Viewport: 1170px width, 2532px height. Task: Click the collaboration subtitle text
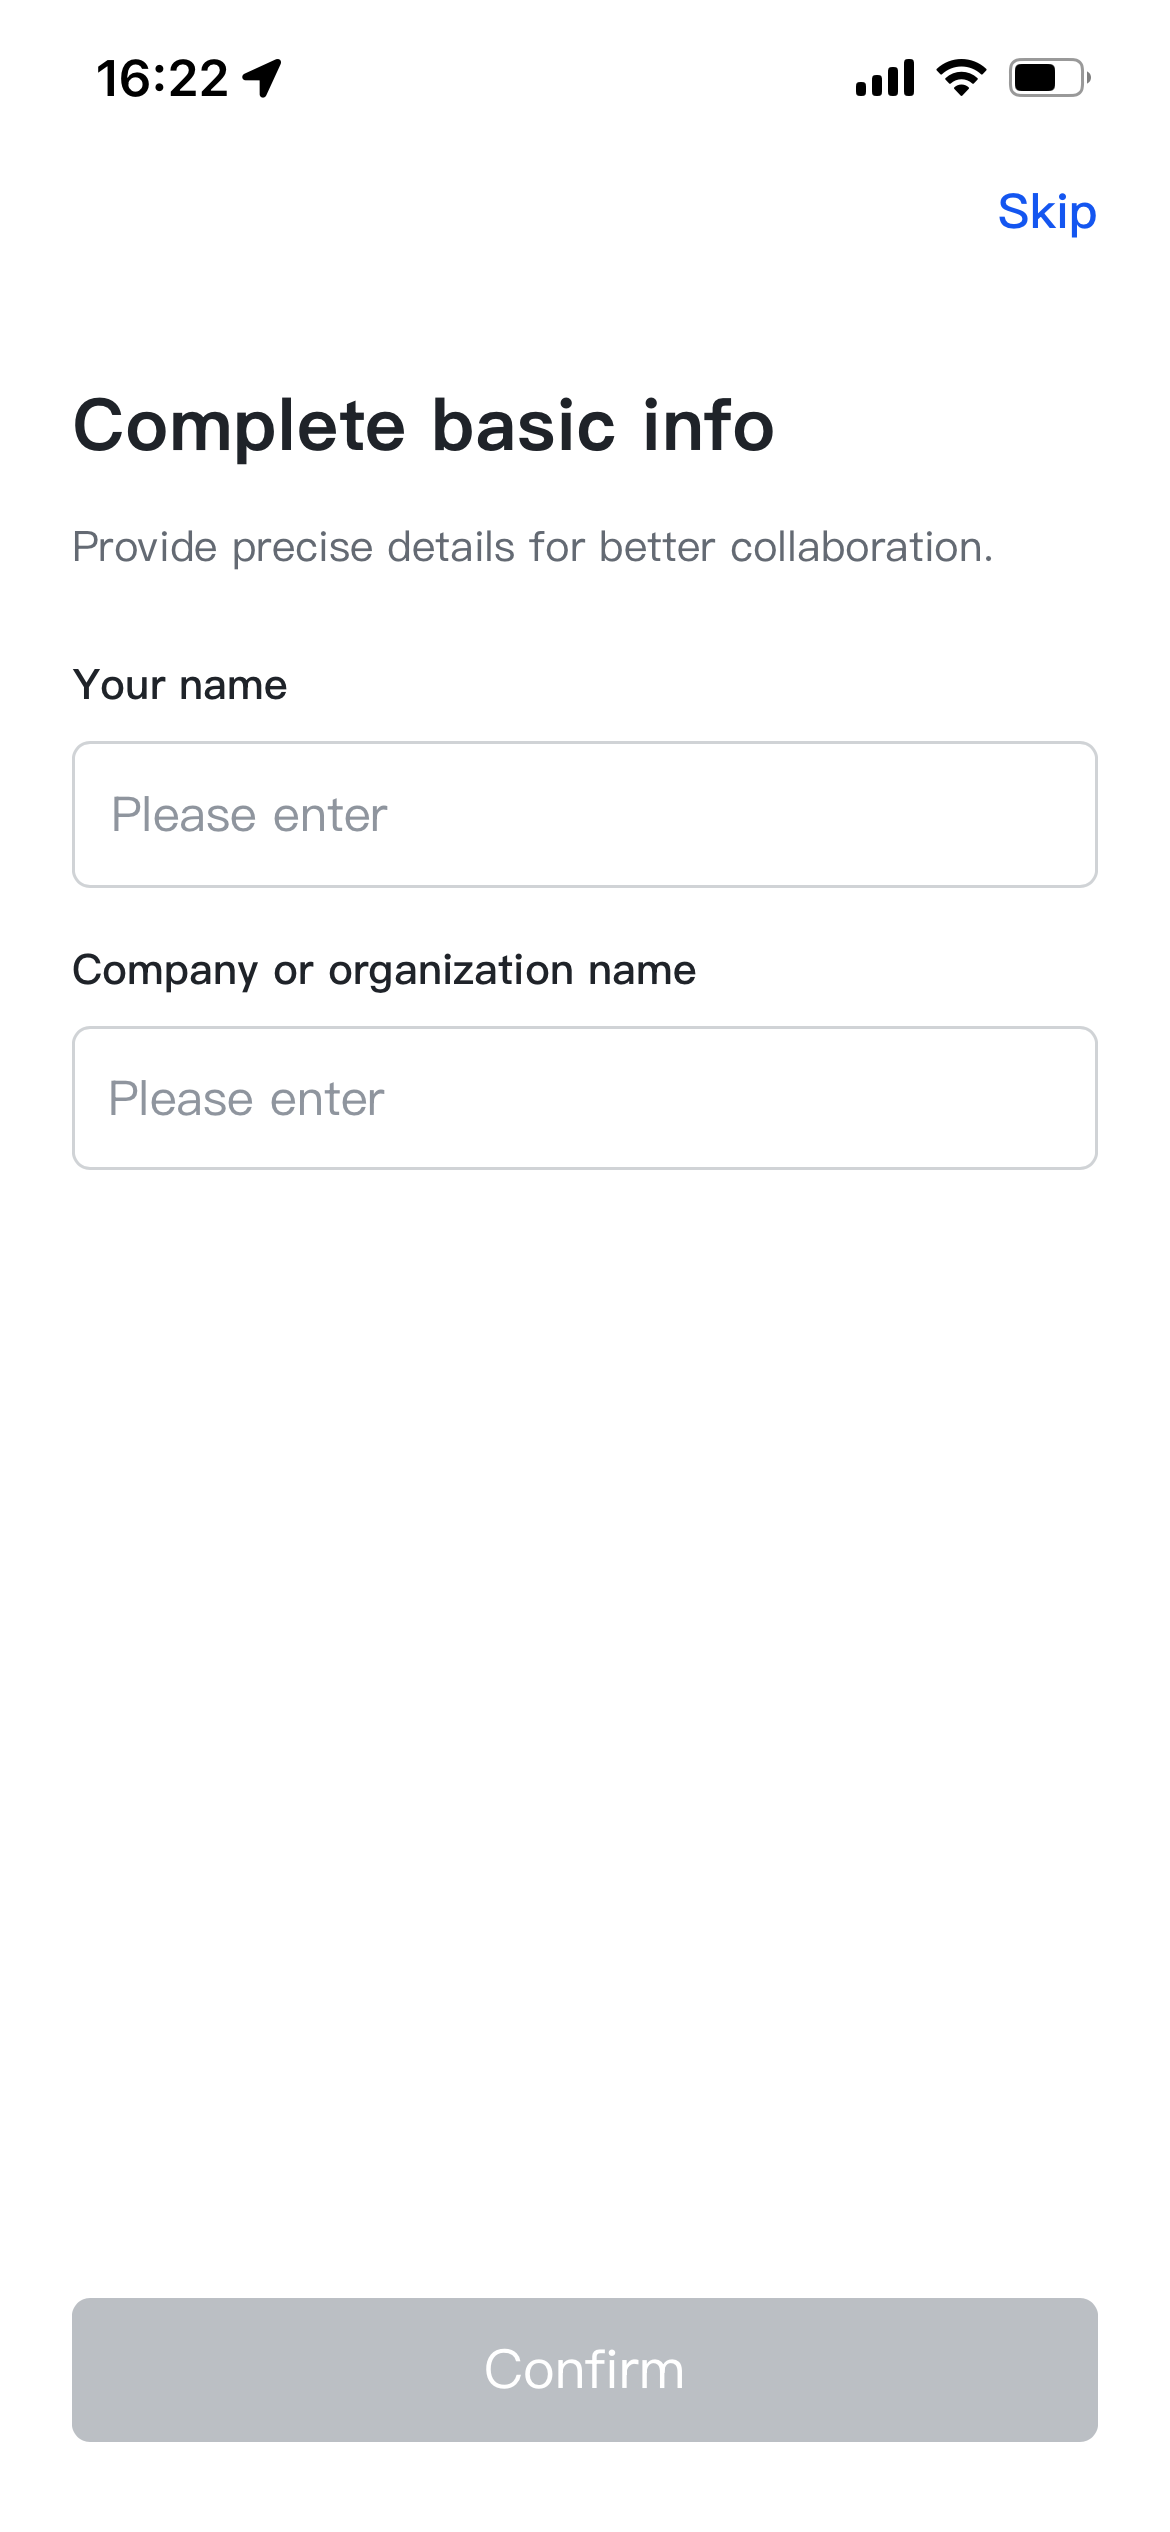533,547
